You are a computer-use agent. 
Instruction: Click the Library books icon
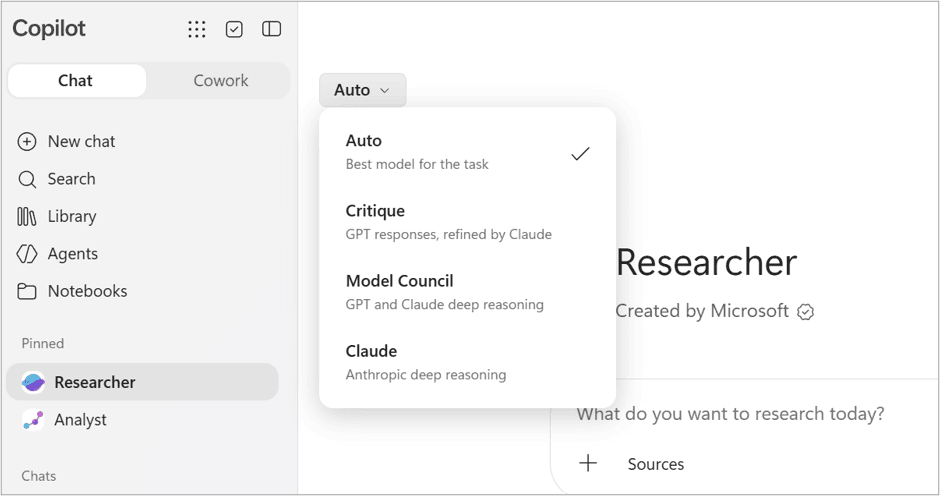pyautogui.click(x=26, y=217)
